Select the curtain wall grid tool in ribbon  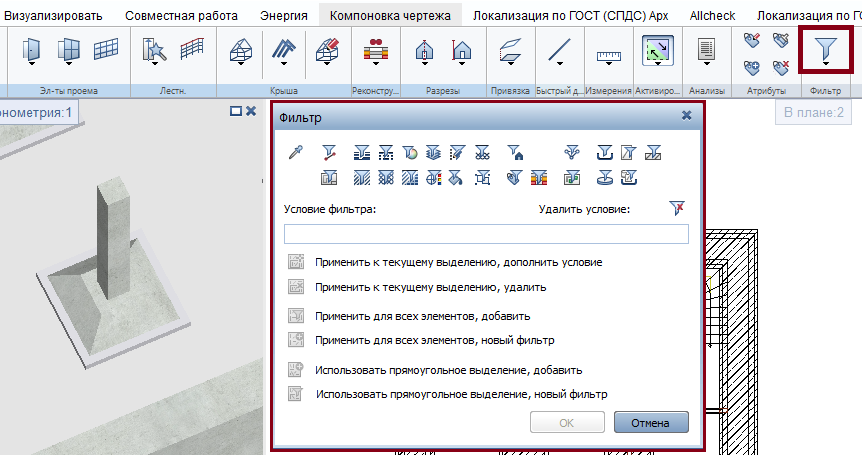pyautogui.click(x=106, y=49)
